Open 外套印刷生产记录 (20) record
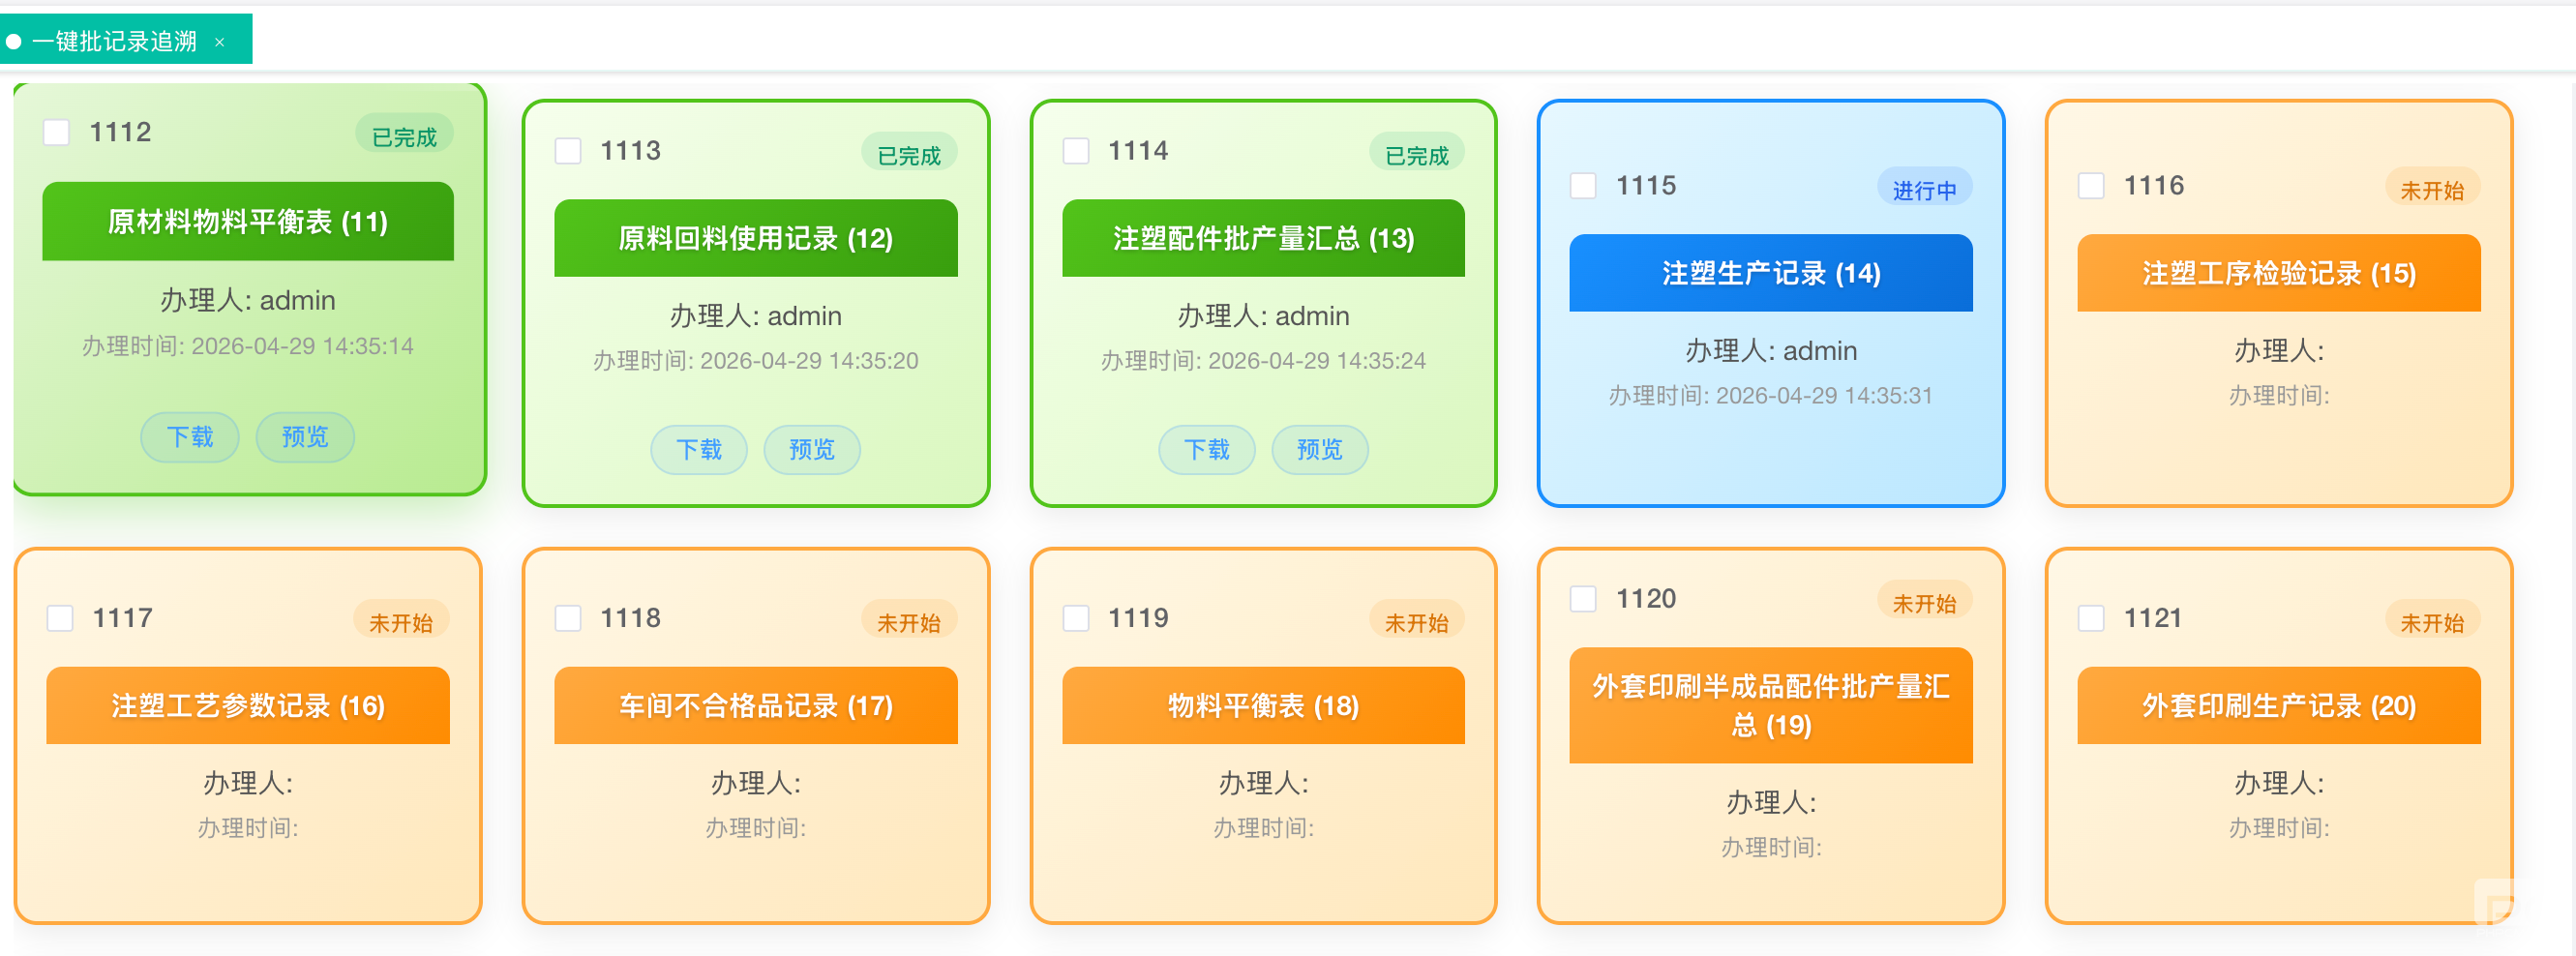 2278,706
